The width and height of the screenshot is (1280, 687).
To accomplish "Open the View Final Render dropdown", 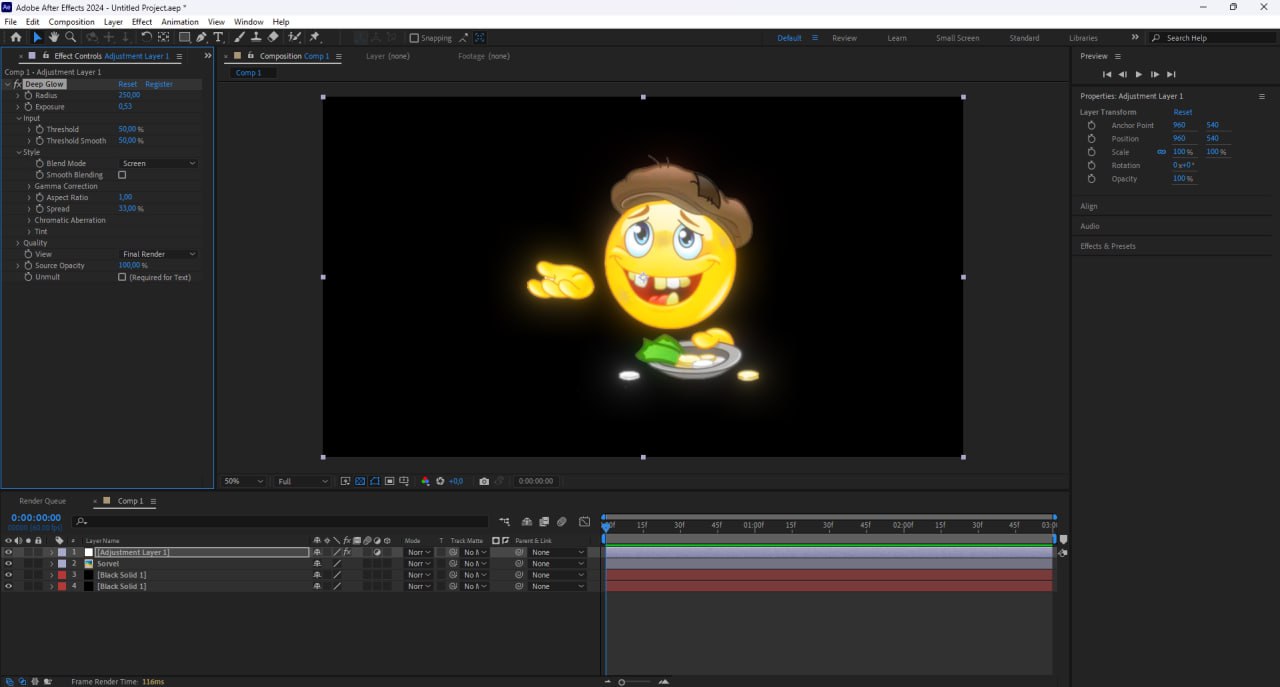I will 158,254.
